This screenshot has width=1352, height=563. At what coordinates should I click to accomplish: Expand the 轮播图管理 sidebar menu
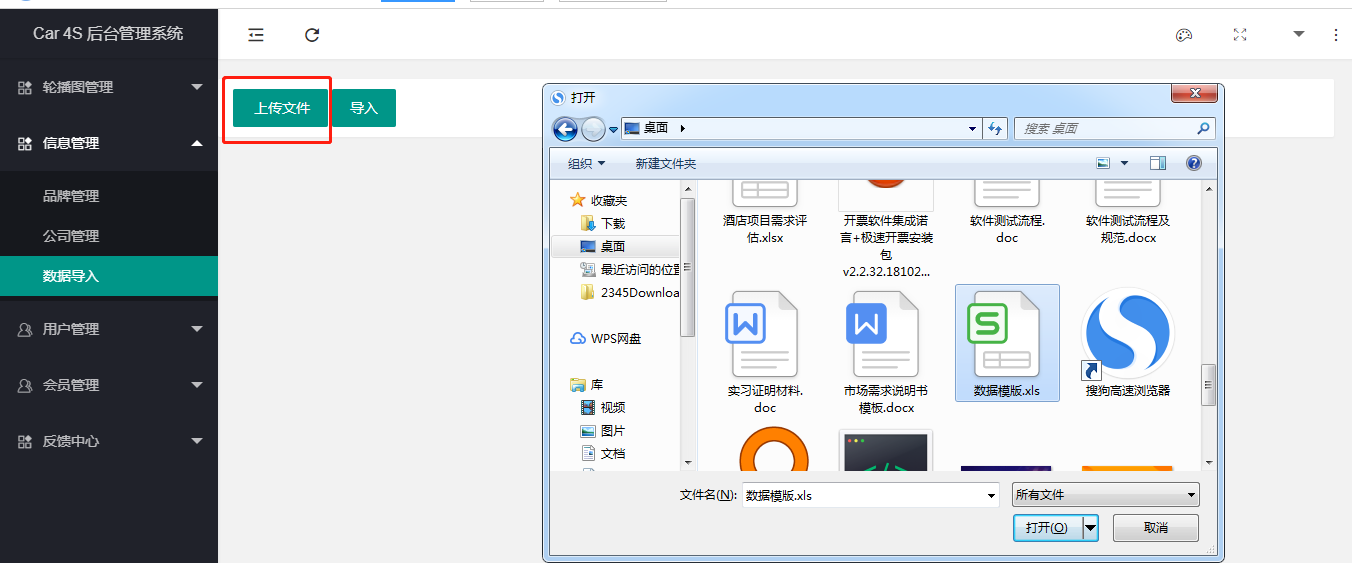109,87
